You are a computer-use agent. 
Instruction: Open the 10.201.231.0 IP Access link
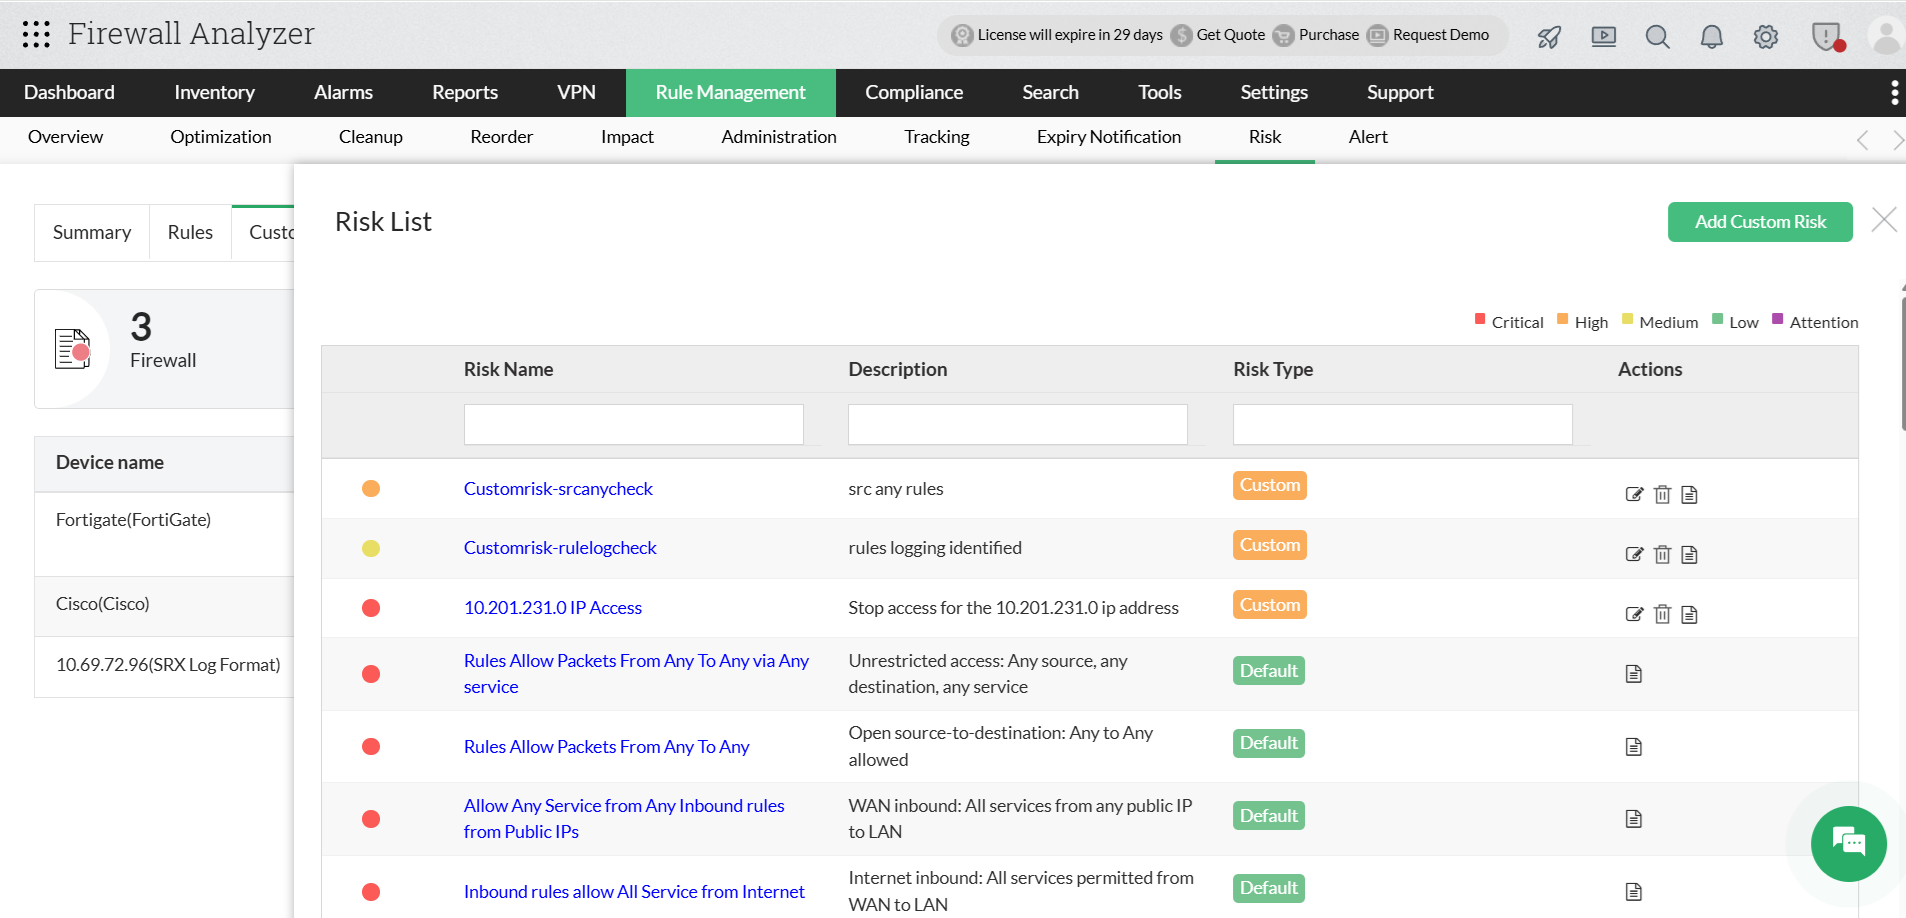coord(553,608)
